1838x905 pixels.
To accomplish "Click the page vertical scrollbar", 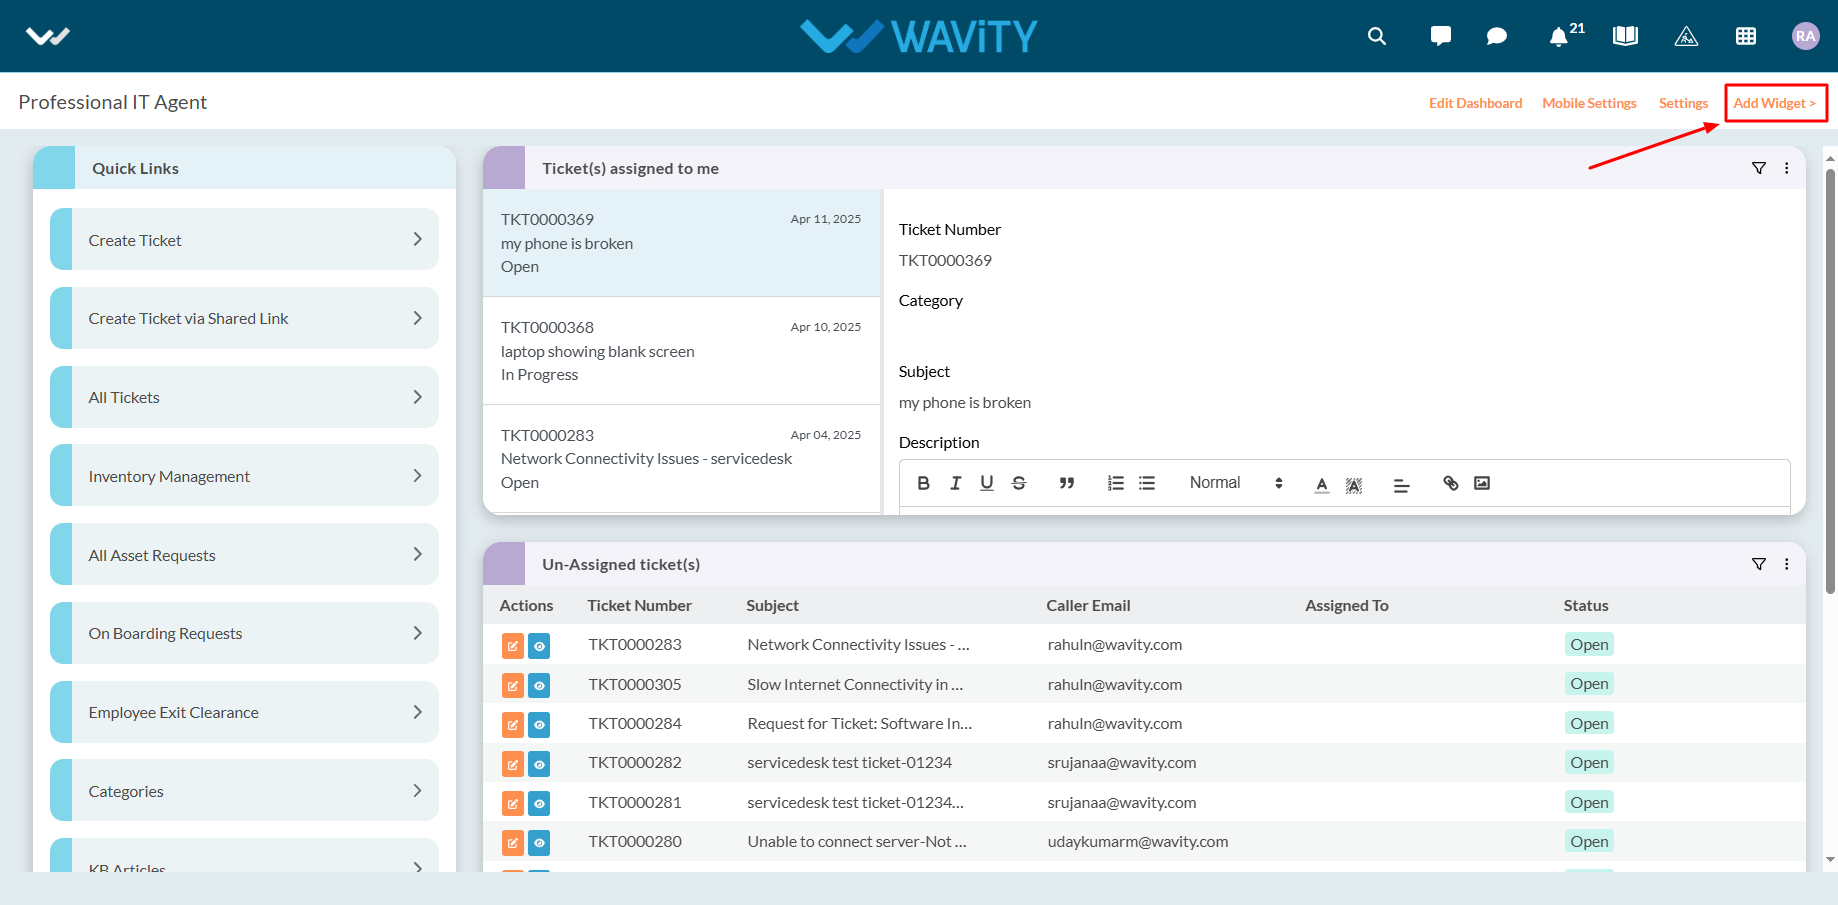I will coord(1830,380).
